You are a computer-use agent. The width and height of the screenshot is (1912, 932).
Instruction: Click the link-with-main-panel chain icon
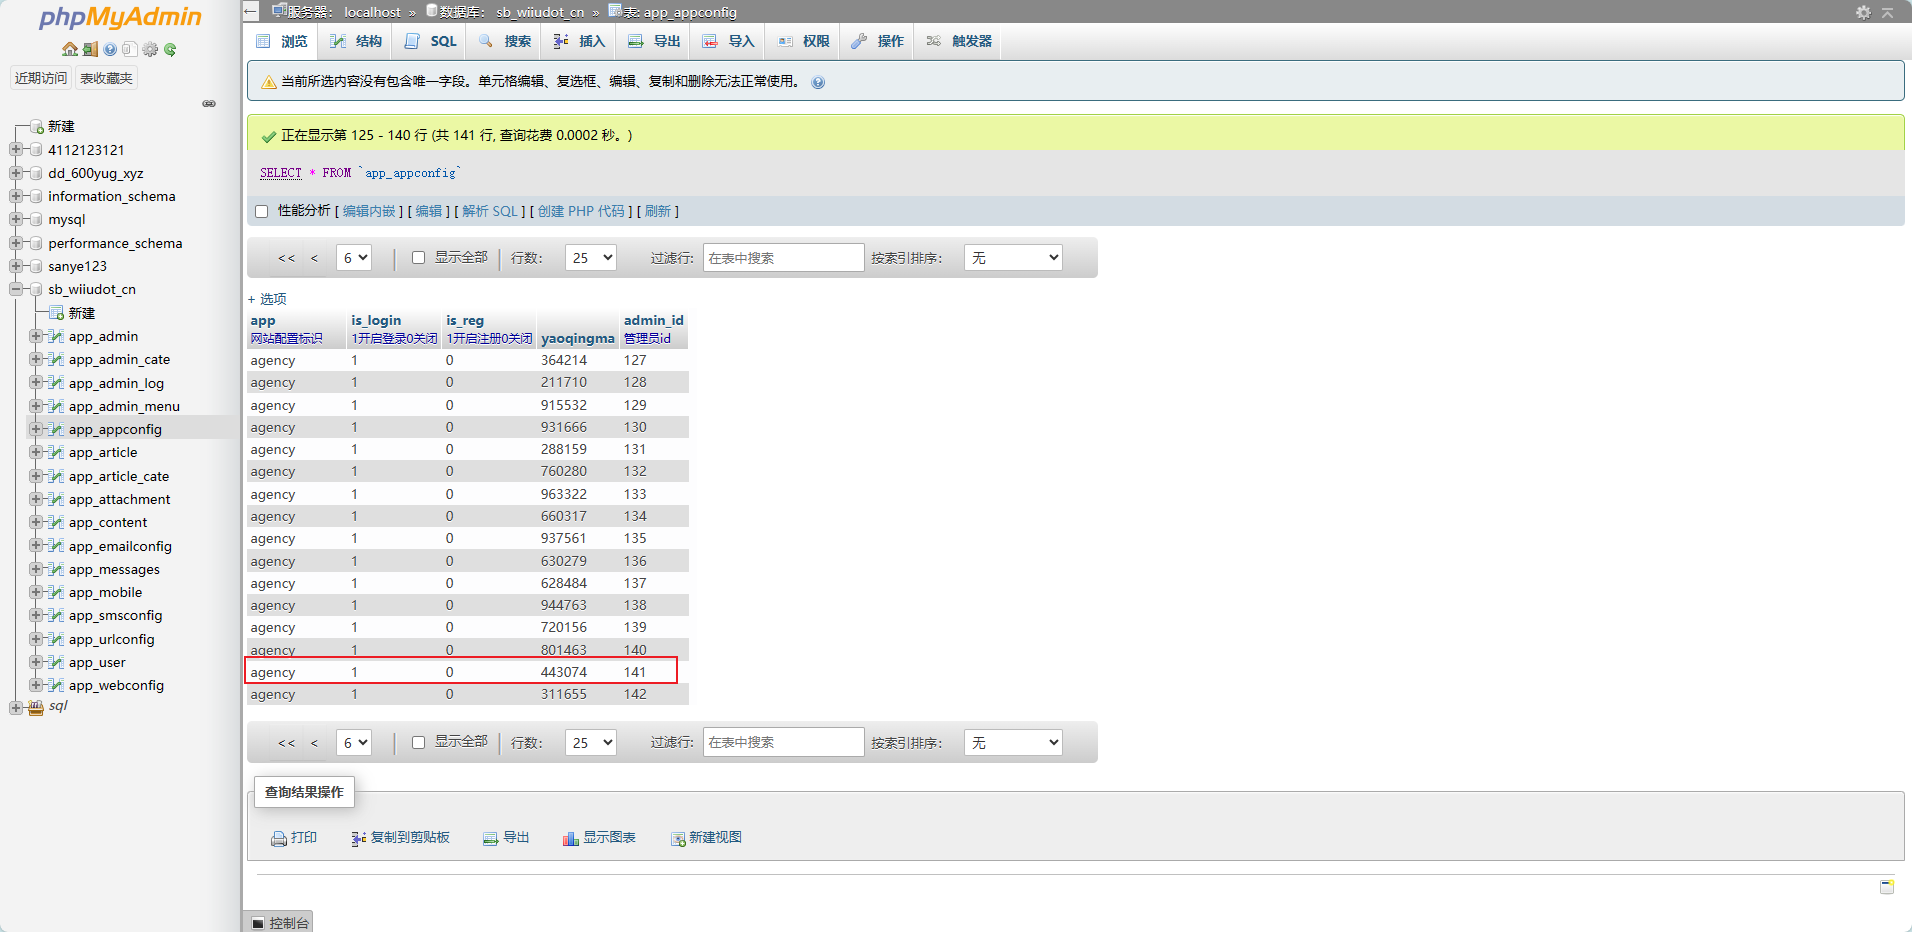tap(209, 104)
